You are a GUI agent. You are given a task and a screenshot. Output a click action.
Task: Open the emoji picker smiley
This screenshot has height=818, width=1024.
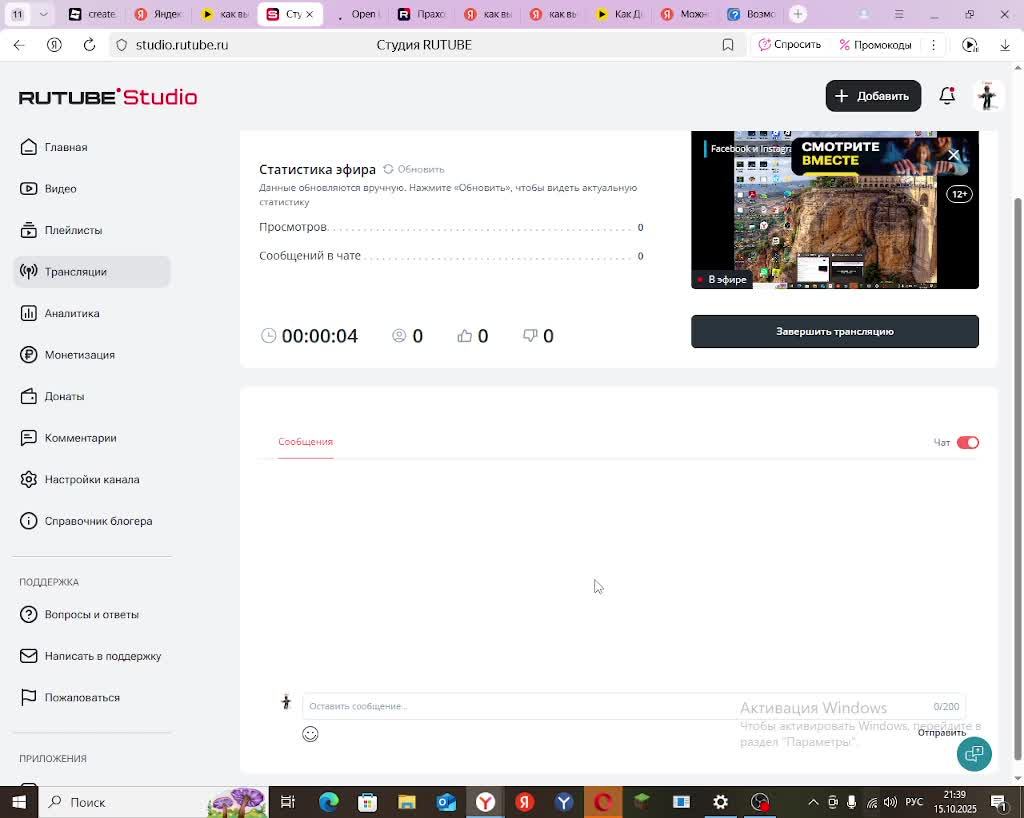pyautogui.click(x=310, y=734)
